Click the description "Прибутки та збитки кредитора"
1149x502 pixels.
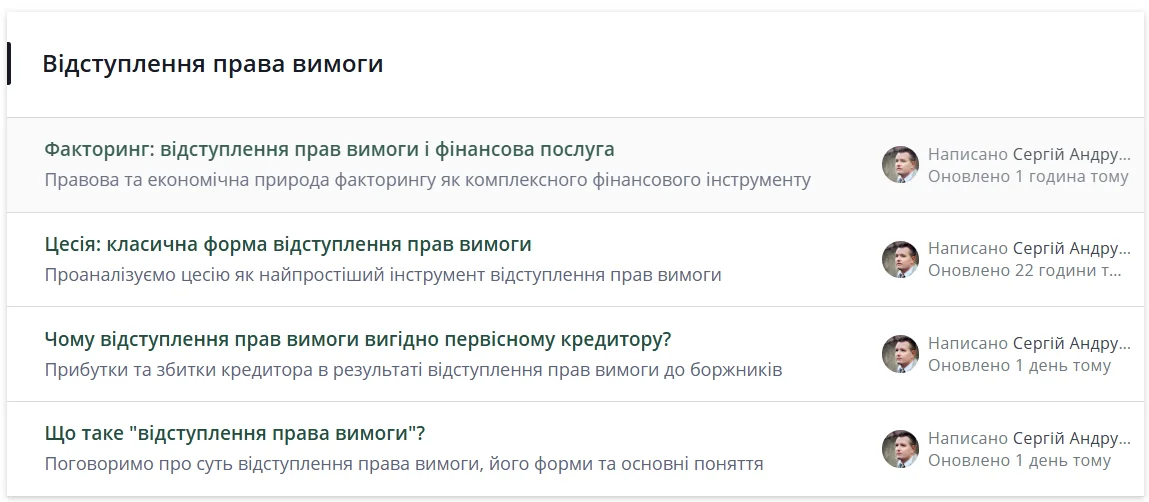click(413, 370)
